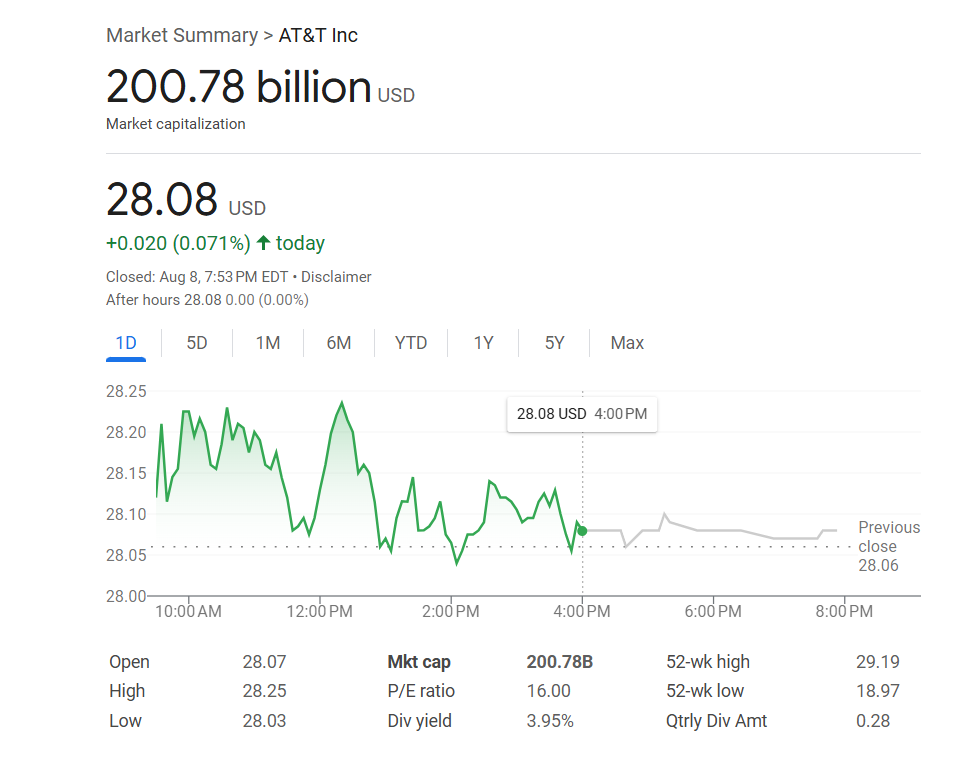
Task: Switch chart to 1Y range
Action: coord(483,343)
